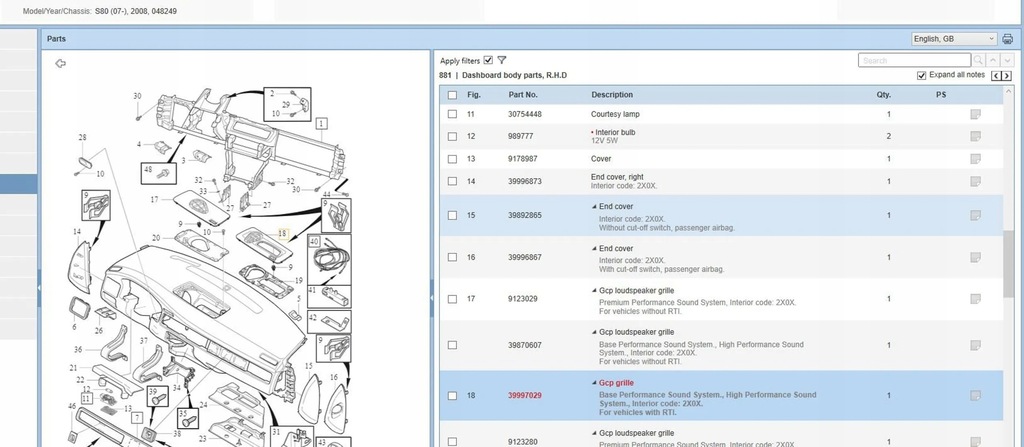Collapse notes of 9123280 loudspeaker grille
The width and height of the screenshot is (1024, 447).
click(594, 433)
